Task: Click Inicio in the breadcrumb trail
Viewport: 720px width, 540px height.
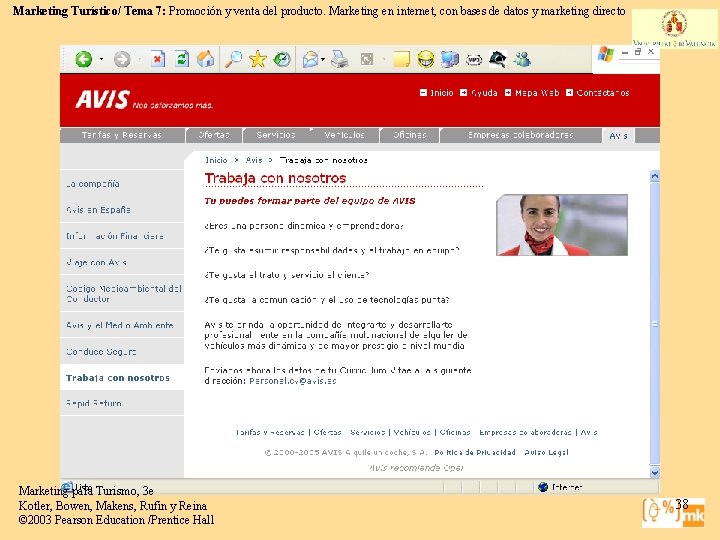Action: (x=216, y=160)
